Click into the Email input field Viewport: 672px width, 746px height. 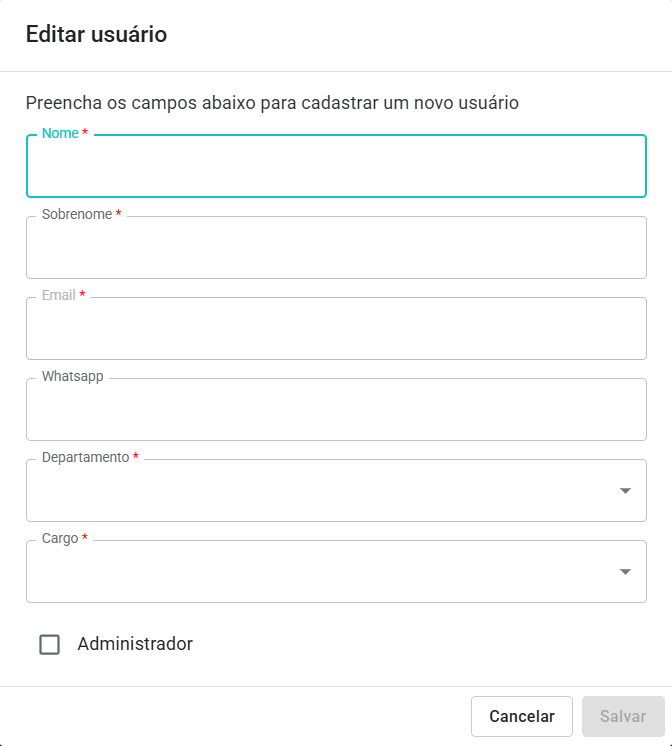336,330
